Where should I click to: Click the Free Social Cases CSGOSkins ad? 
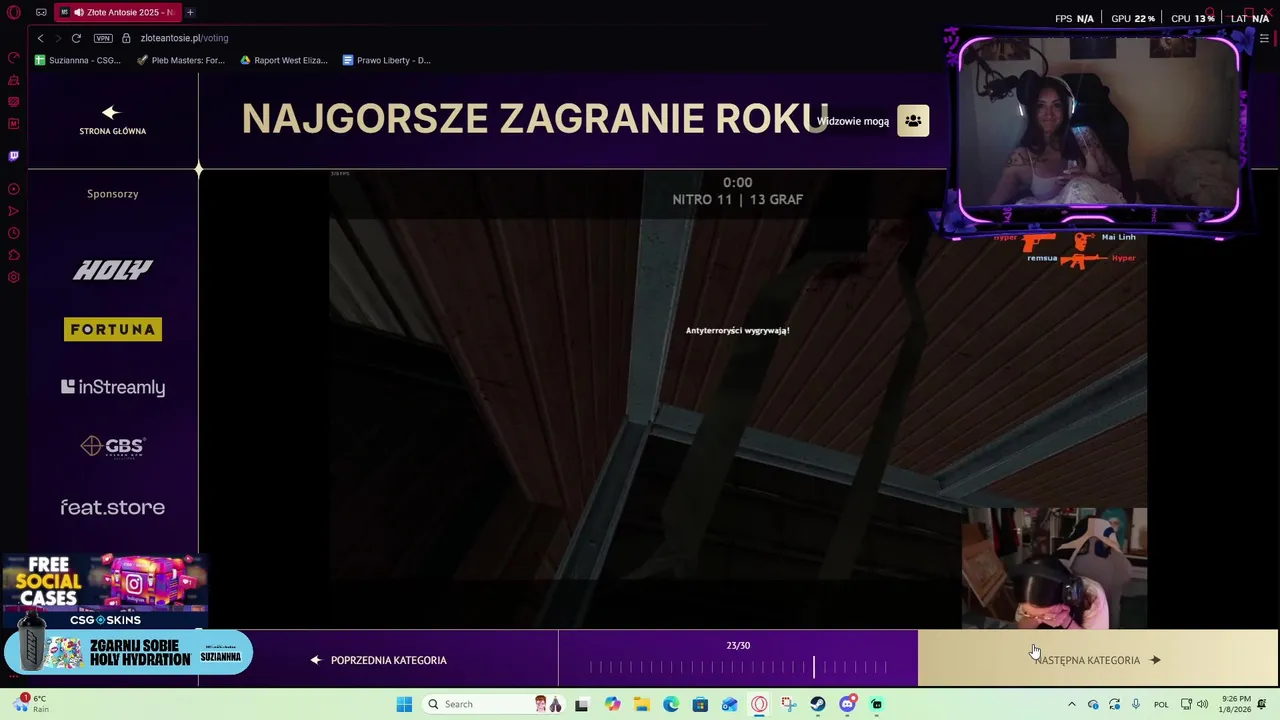coord(104,591)
